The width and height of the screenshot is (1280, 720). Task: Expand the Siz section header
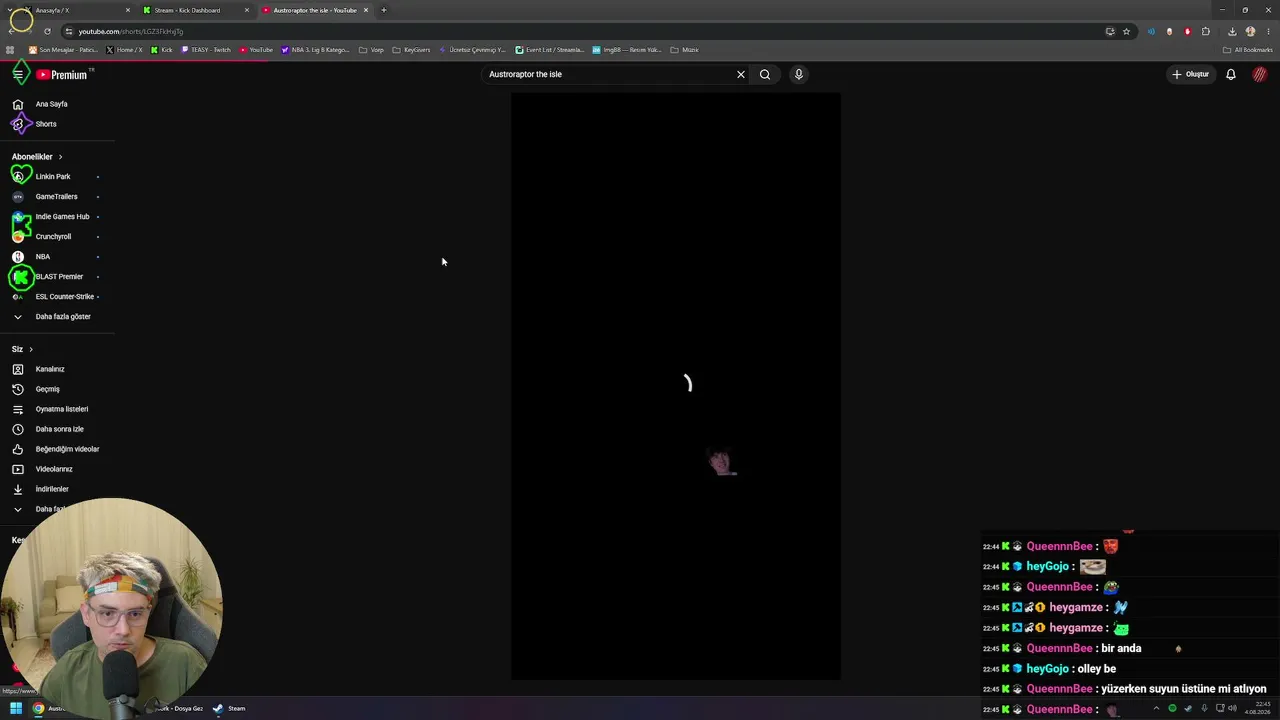pos(23,349)
